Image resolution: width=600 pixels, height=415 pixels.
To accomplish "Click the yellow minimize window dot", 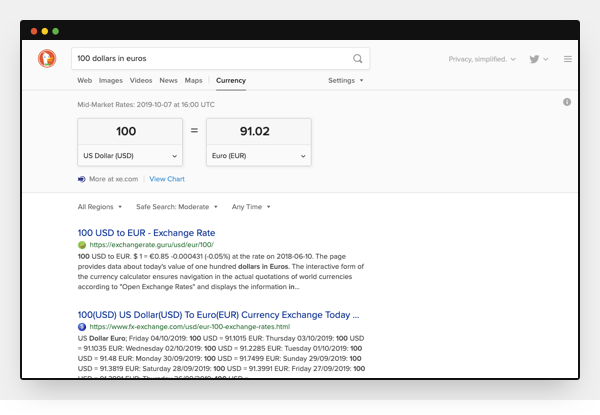I will pos(45,31).
